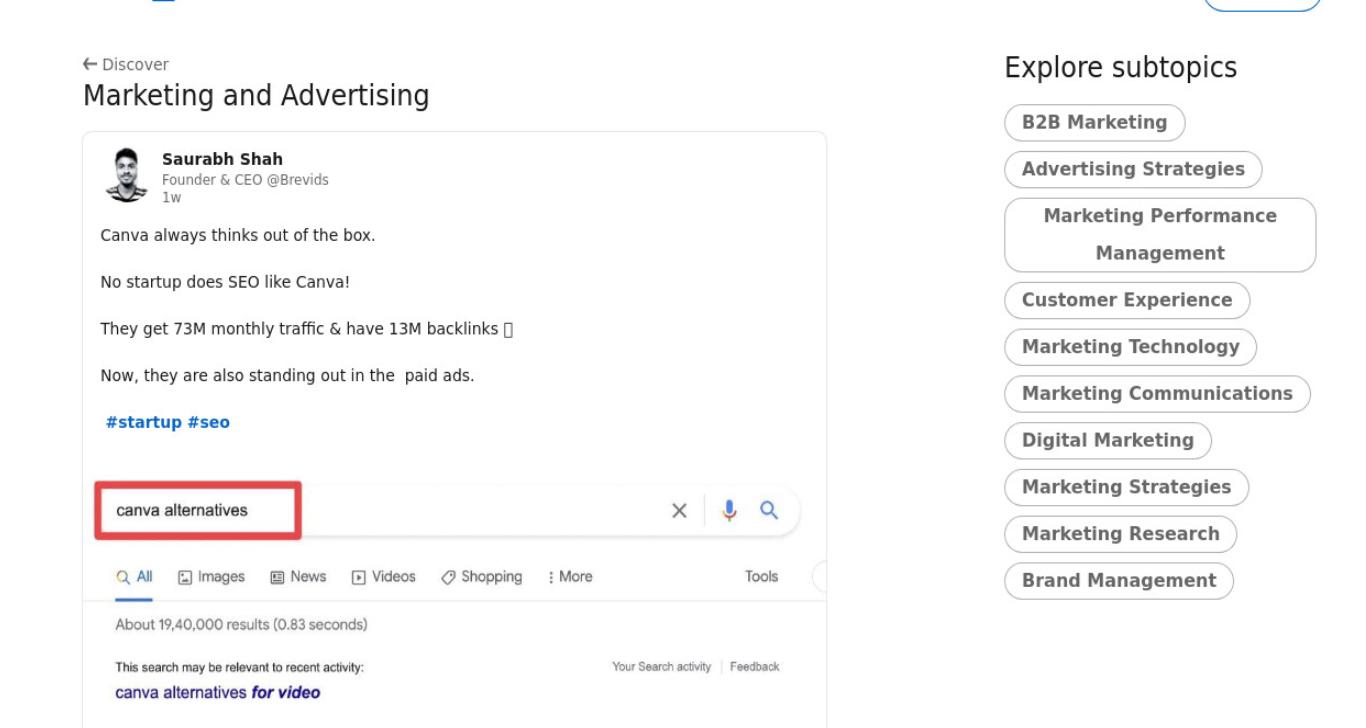Open the B2B Marketing subtopic
This screenshot has width=1366, height=728.
pos(1094,122)
